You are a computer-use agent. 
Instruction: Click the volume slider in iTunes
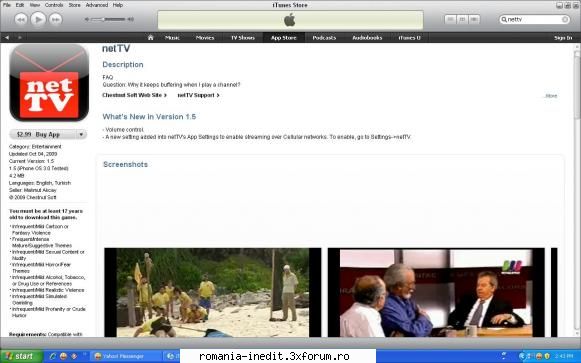[108, 19]
